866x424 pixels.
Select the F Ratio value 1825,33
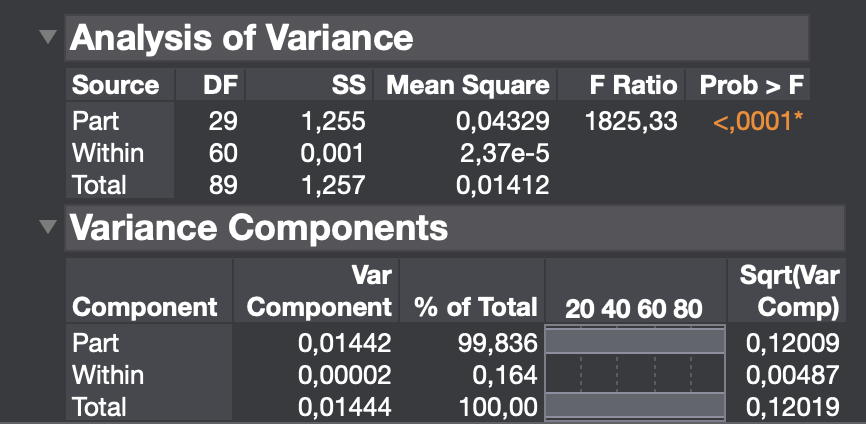click(x=631, y=122)
